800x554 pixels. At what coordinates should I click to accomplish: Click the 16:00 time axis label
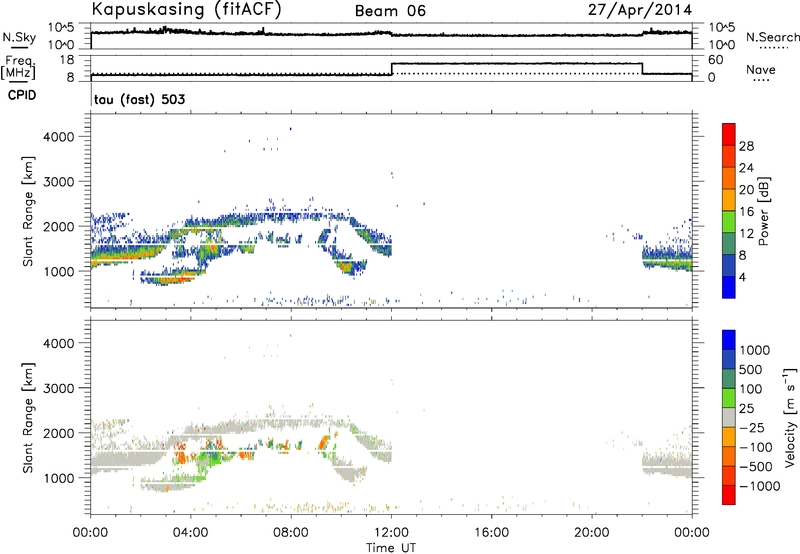point(491,533)
